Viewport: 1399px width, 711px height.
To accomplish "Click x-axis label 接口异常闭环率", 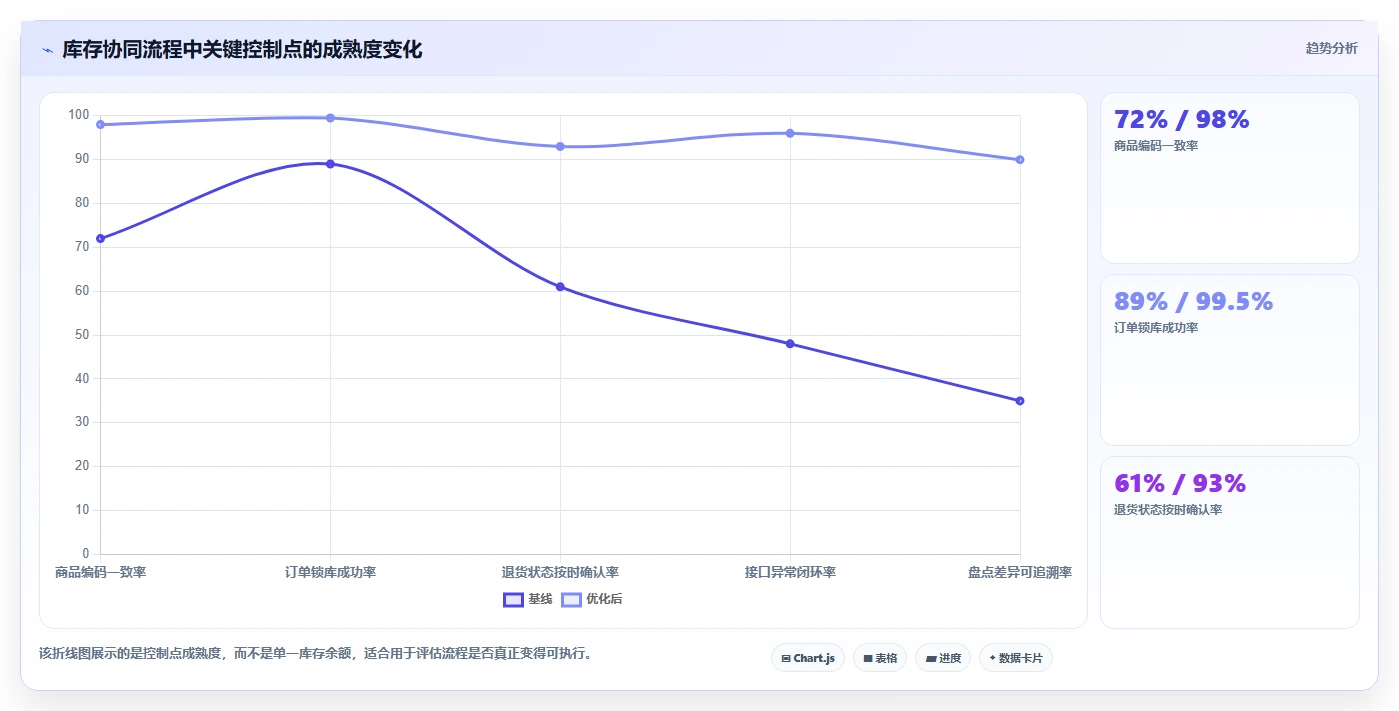I will tap(790, 572).
